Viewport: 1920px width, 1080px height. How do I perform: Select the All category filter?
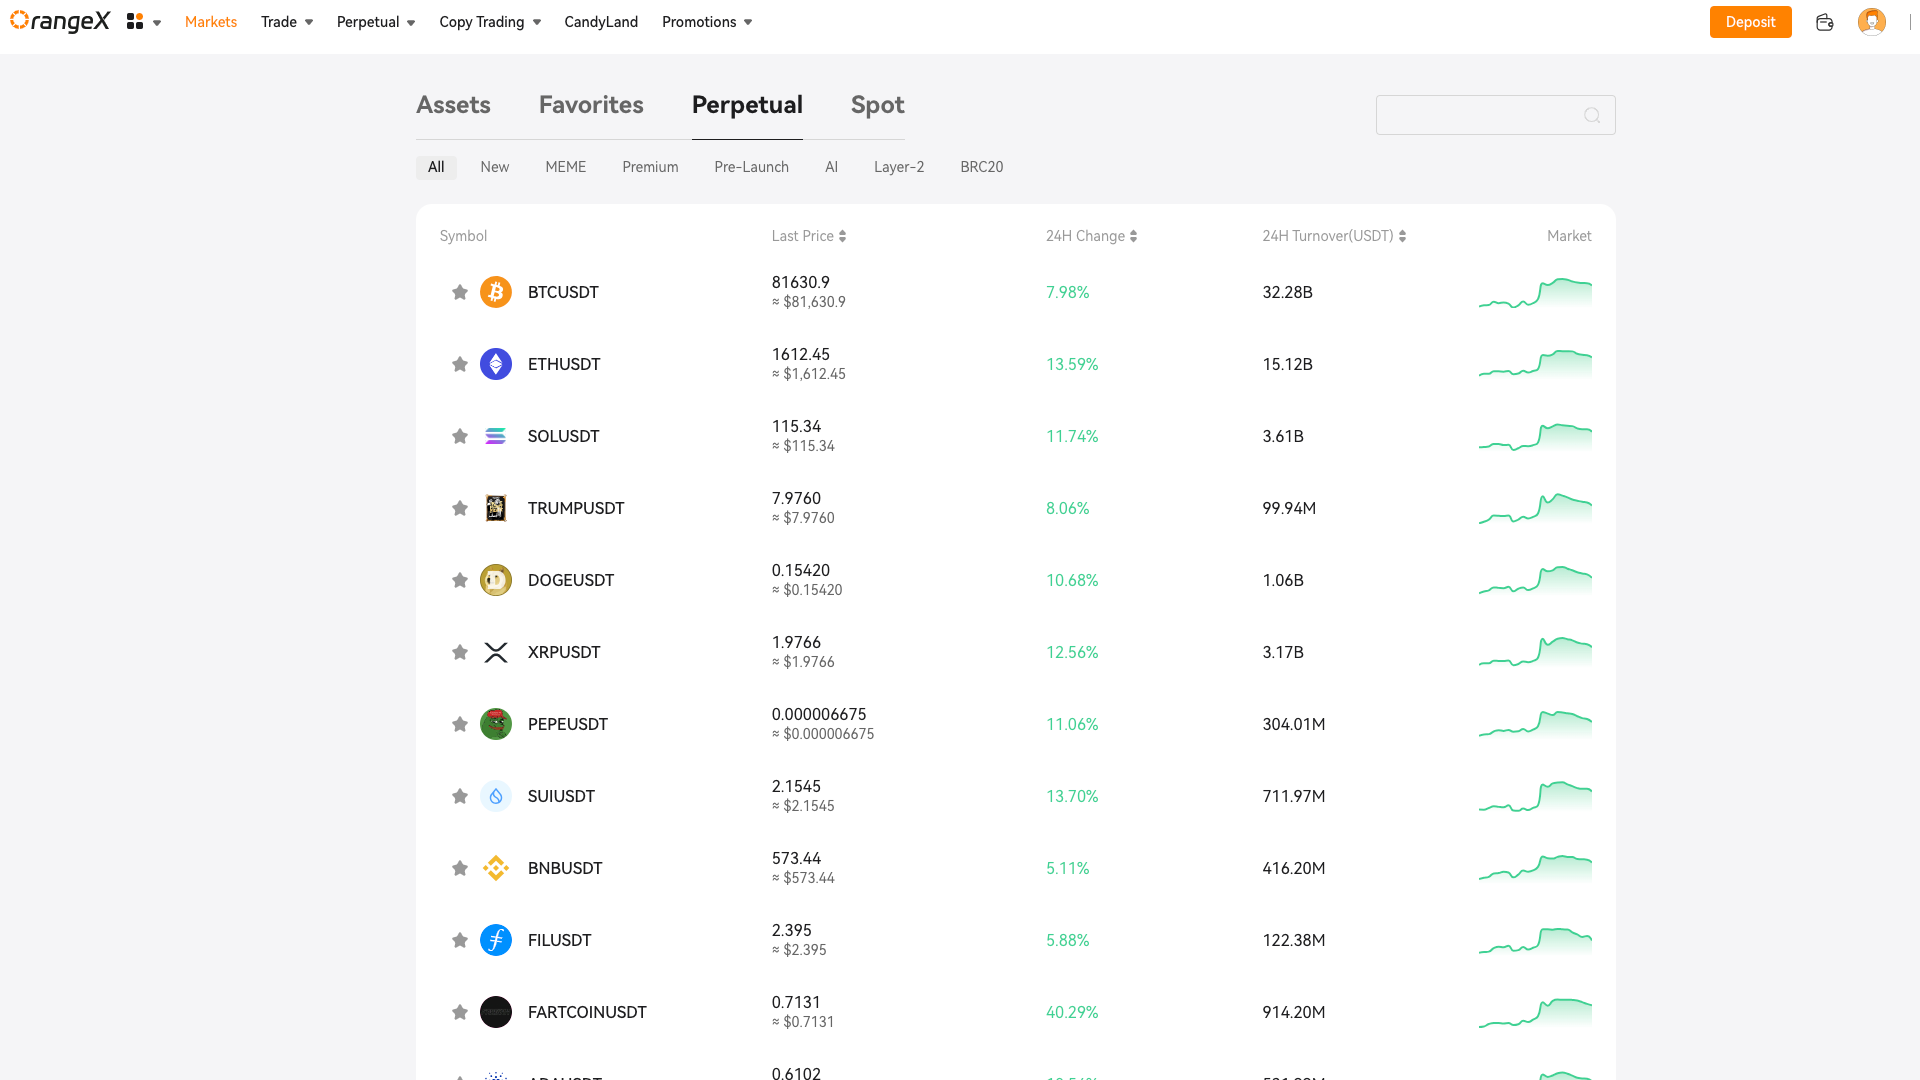click(x=436, y=167)
